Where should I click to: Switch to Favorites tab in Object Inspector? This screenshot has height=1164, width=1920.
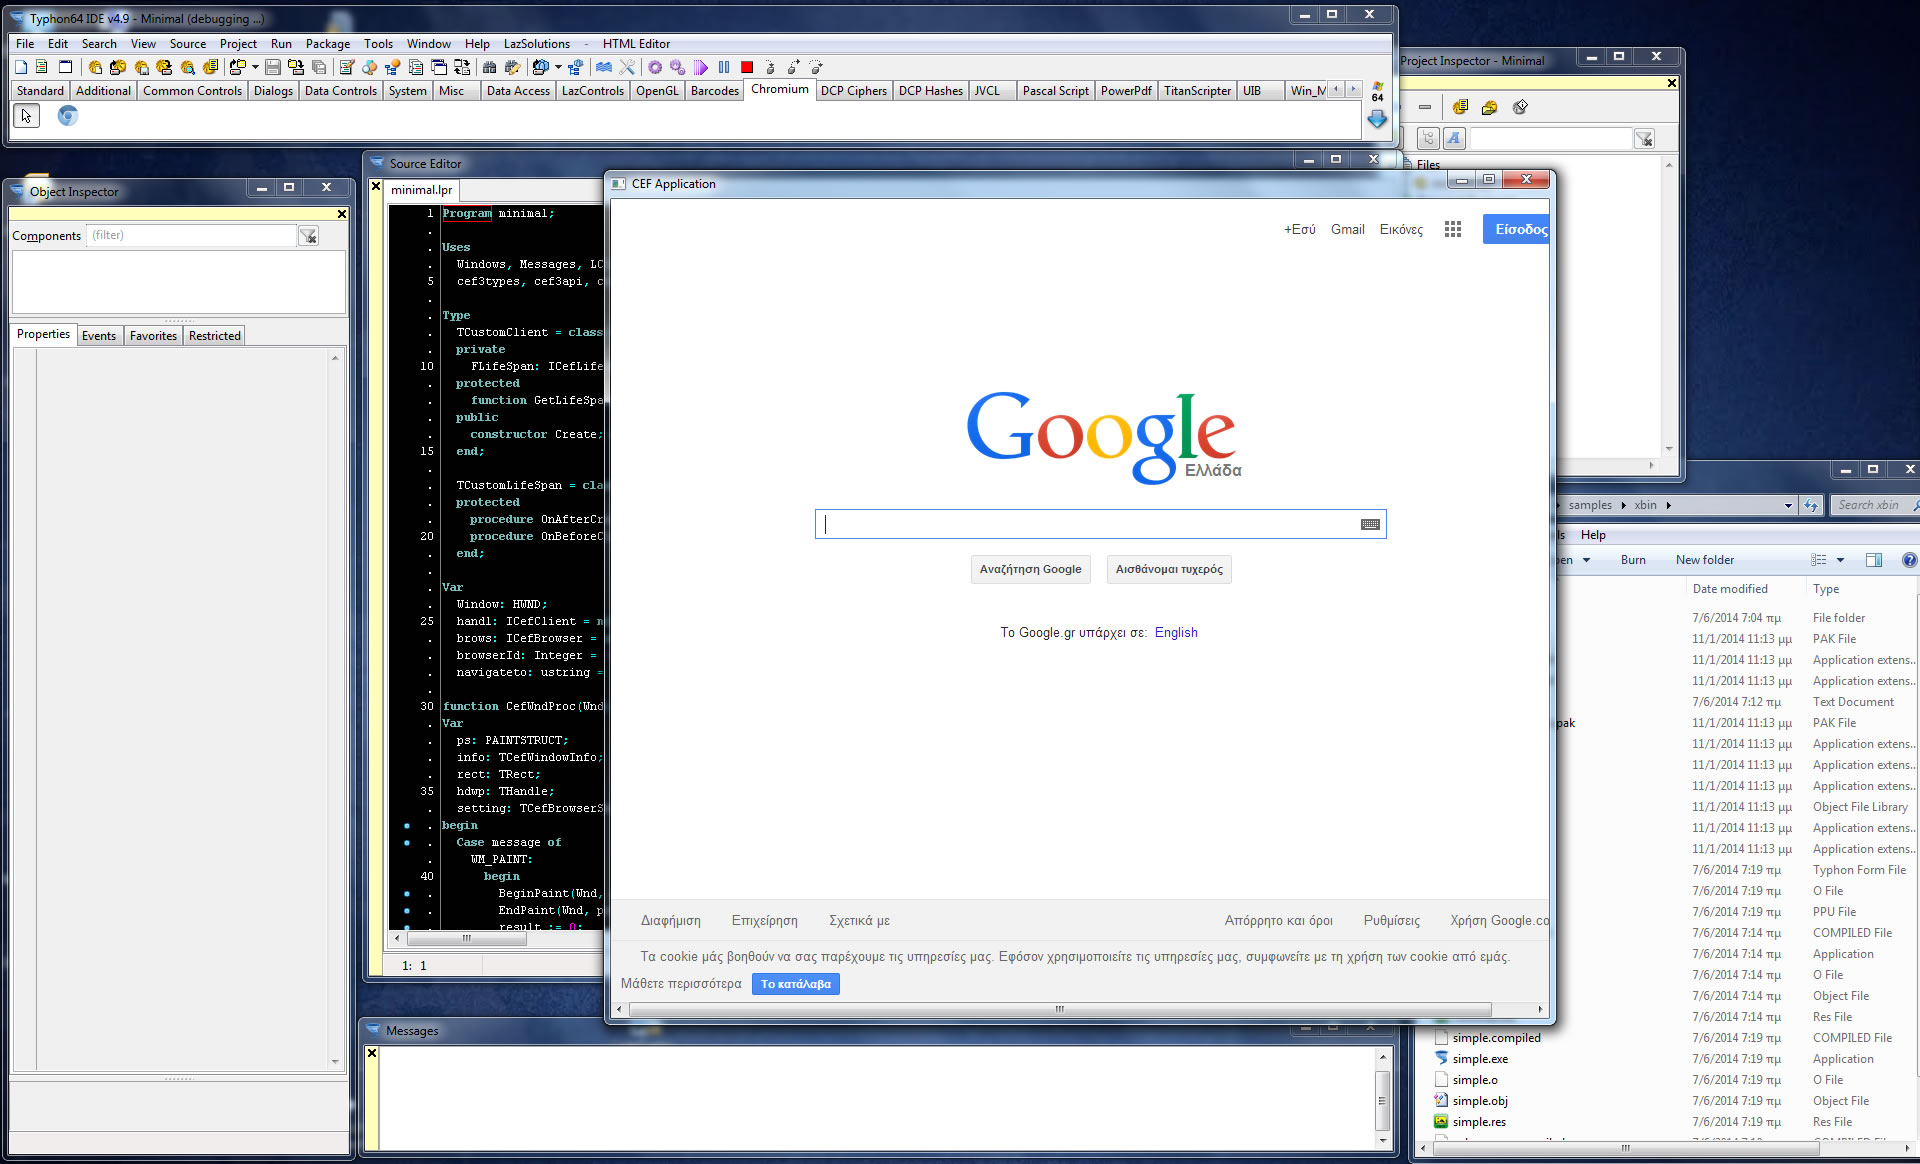[x=153, y=335]
